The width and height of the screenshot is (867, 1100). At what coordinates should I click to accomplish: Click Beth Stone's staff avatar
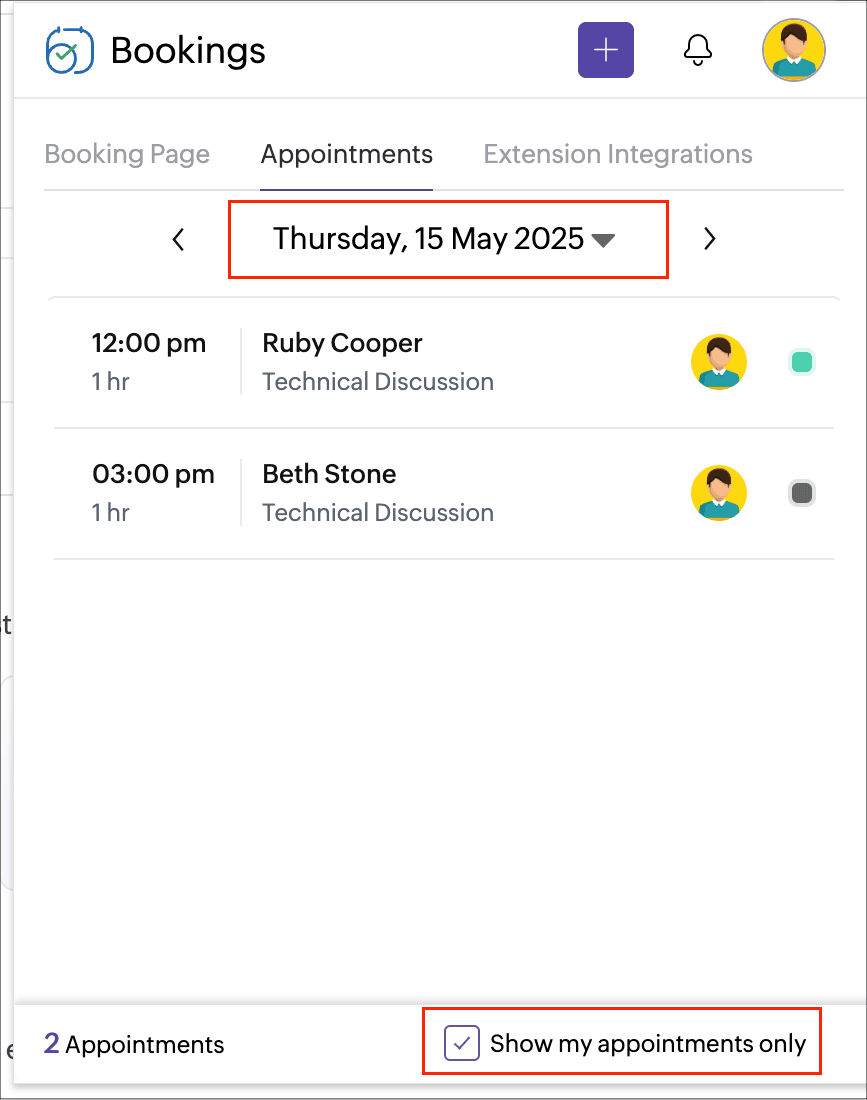(718, 493)
